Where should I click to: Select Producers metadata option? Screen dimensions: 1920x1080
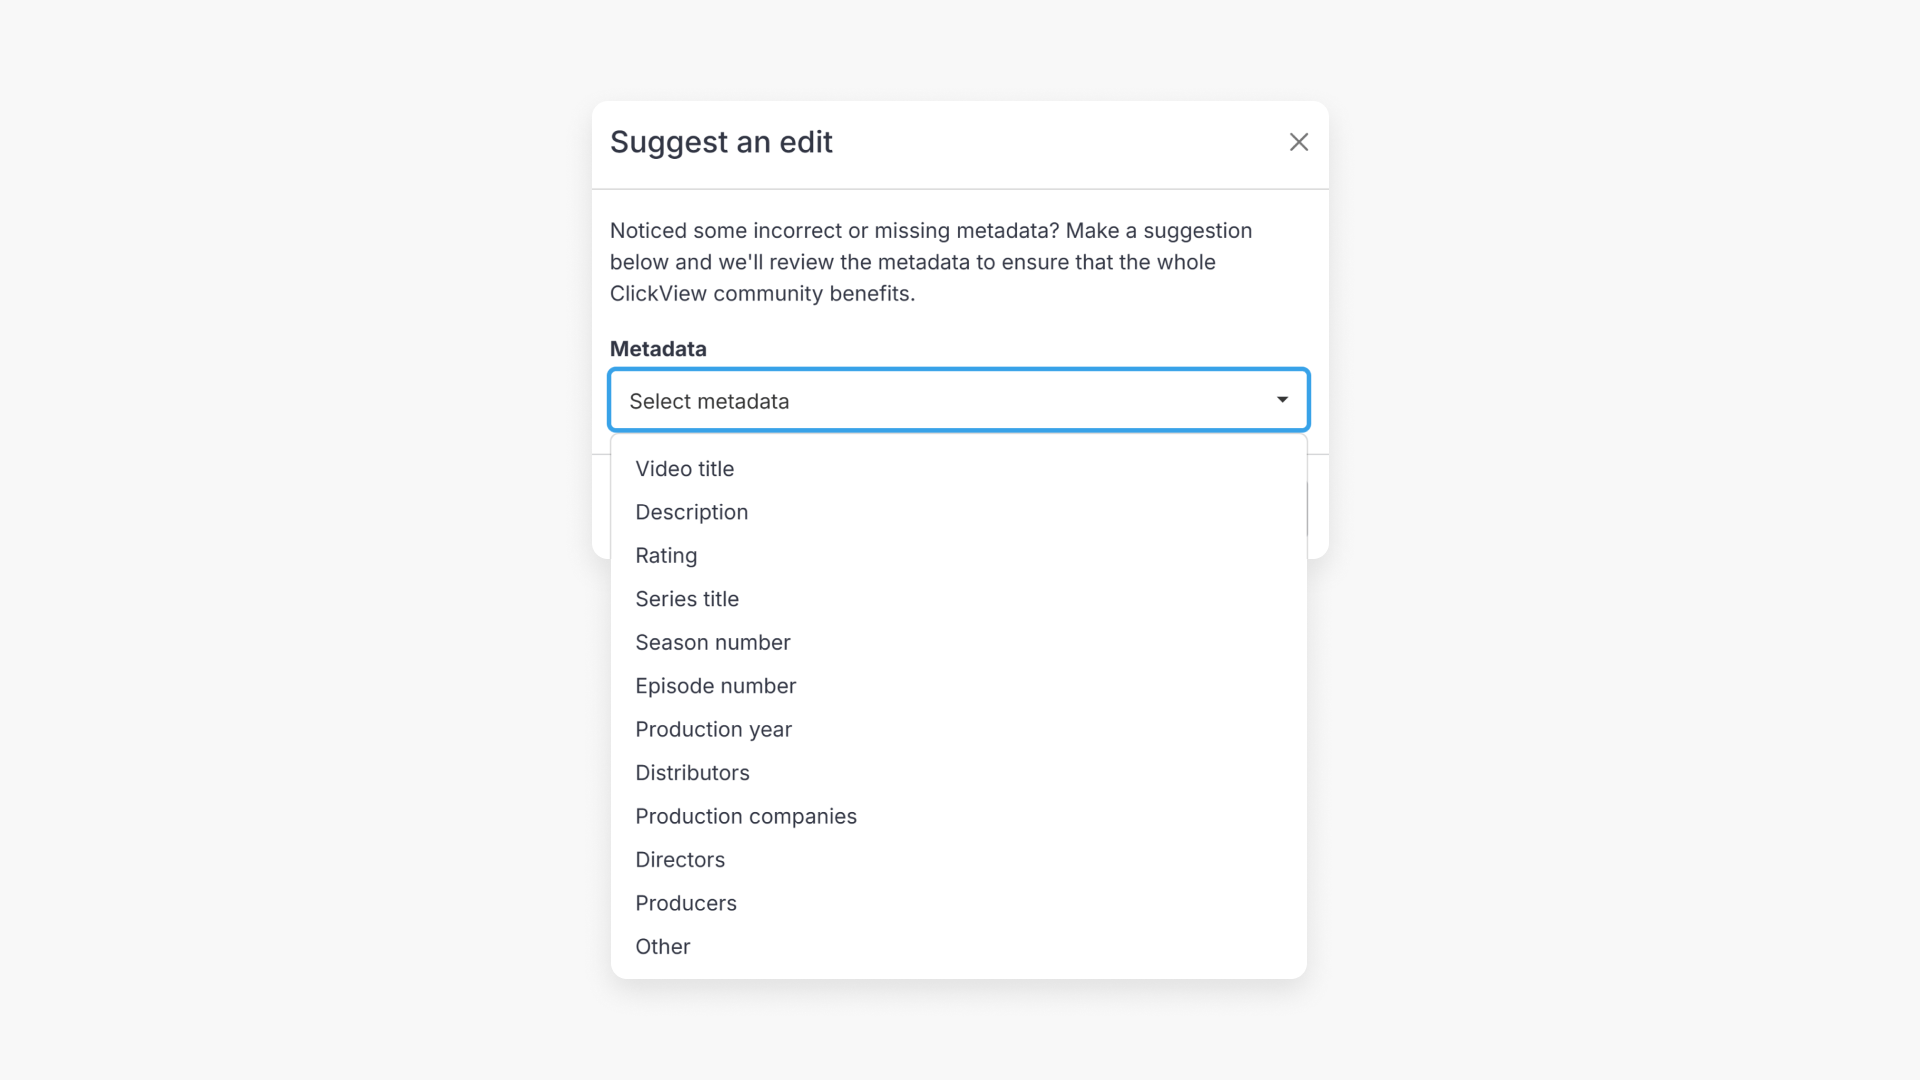pyautogui.click(x=686, y=903)
